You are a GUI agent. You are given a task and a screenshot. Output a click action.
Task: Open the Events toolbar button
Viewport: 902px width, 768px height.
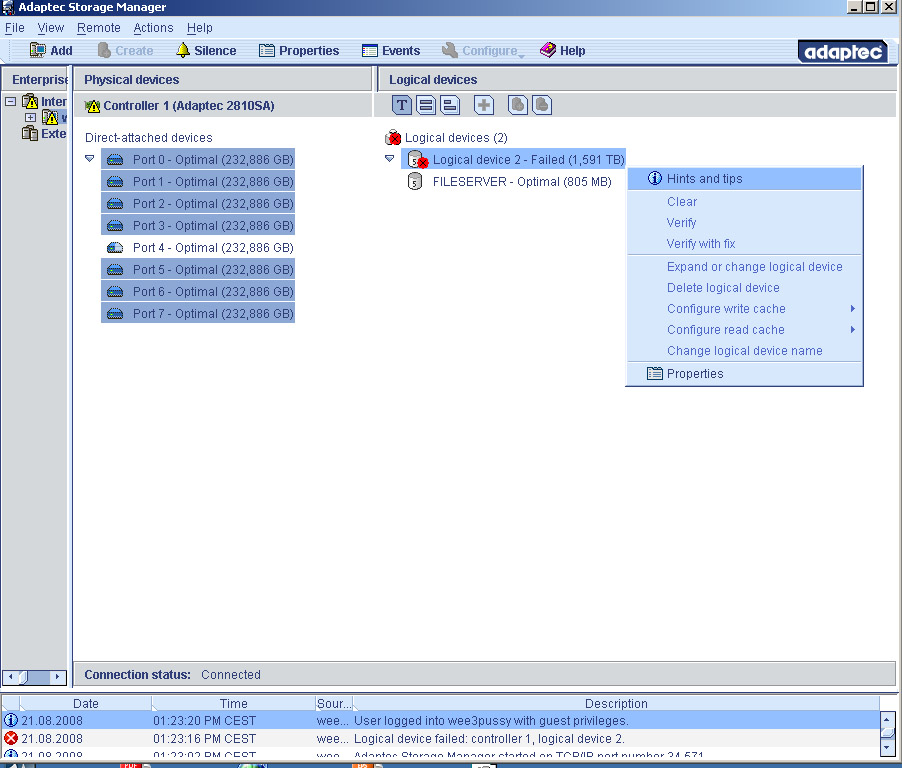pyautogui.click(x=391, y=51)
